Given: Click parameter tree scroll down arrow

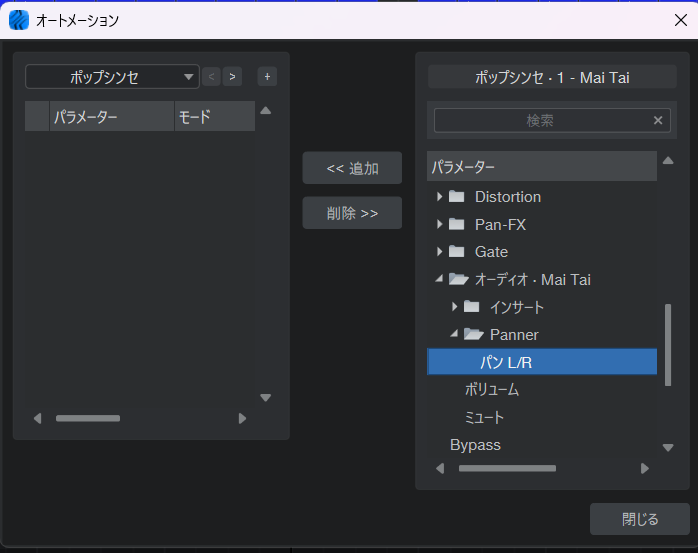Looking at the screenshot, I should tap(668, 447).
